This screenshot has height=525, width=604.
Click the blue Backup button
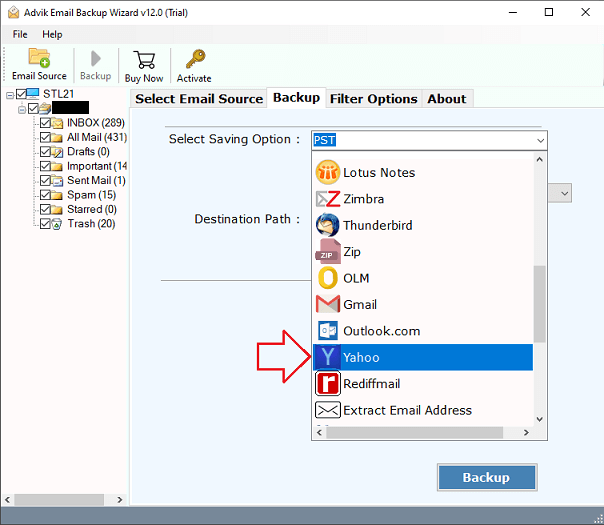click(x=487, y=477)
